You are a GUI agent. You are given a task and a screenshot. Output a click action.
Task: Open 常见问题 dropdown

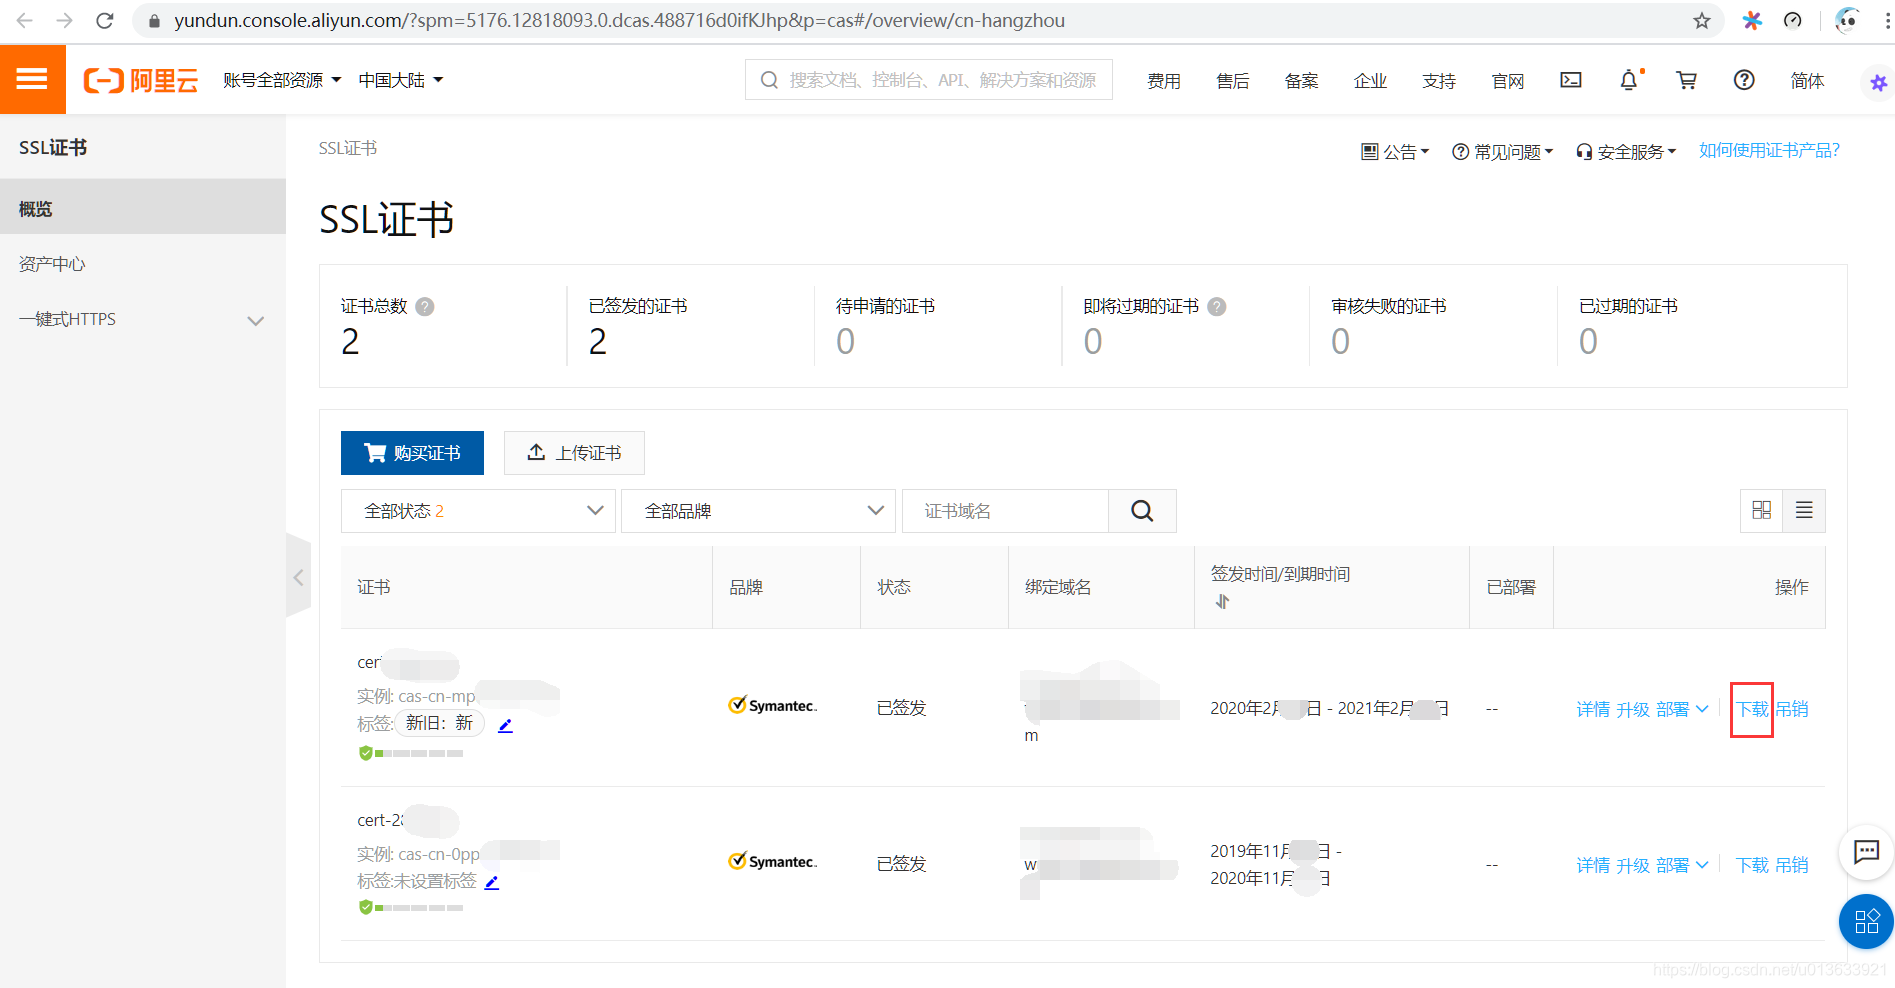pos(1503,151)
